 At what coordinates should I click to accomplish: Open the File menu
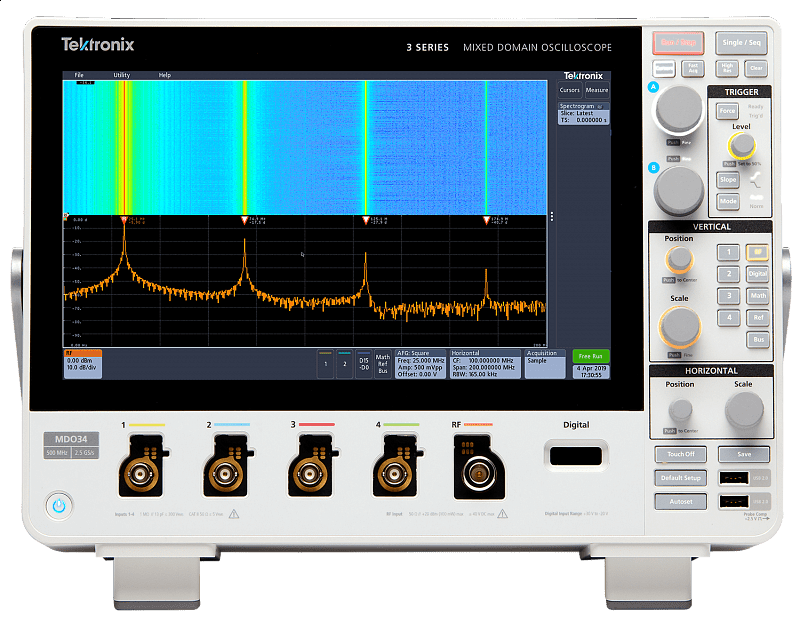pyautogui.click(x=79, y=75)
